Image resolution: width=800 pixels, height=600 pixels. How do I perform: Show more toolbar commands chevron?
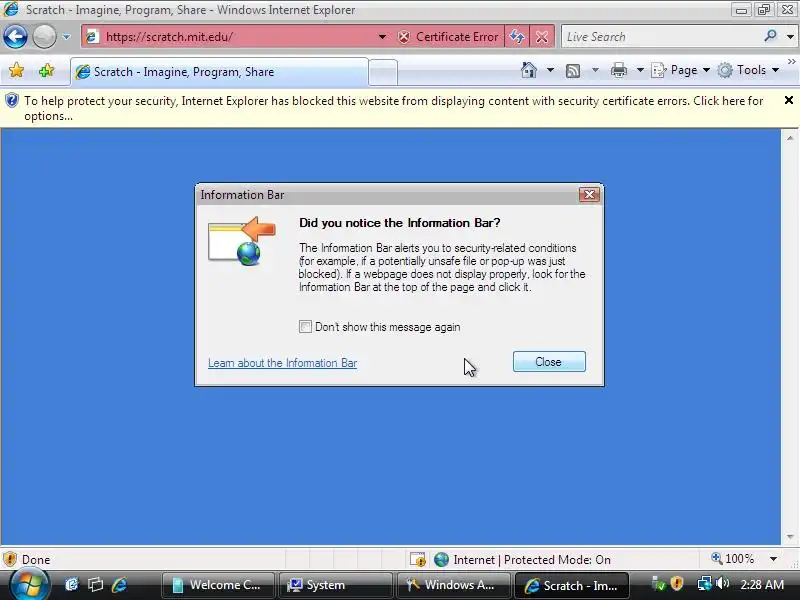(791, 62)
